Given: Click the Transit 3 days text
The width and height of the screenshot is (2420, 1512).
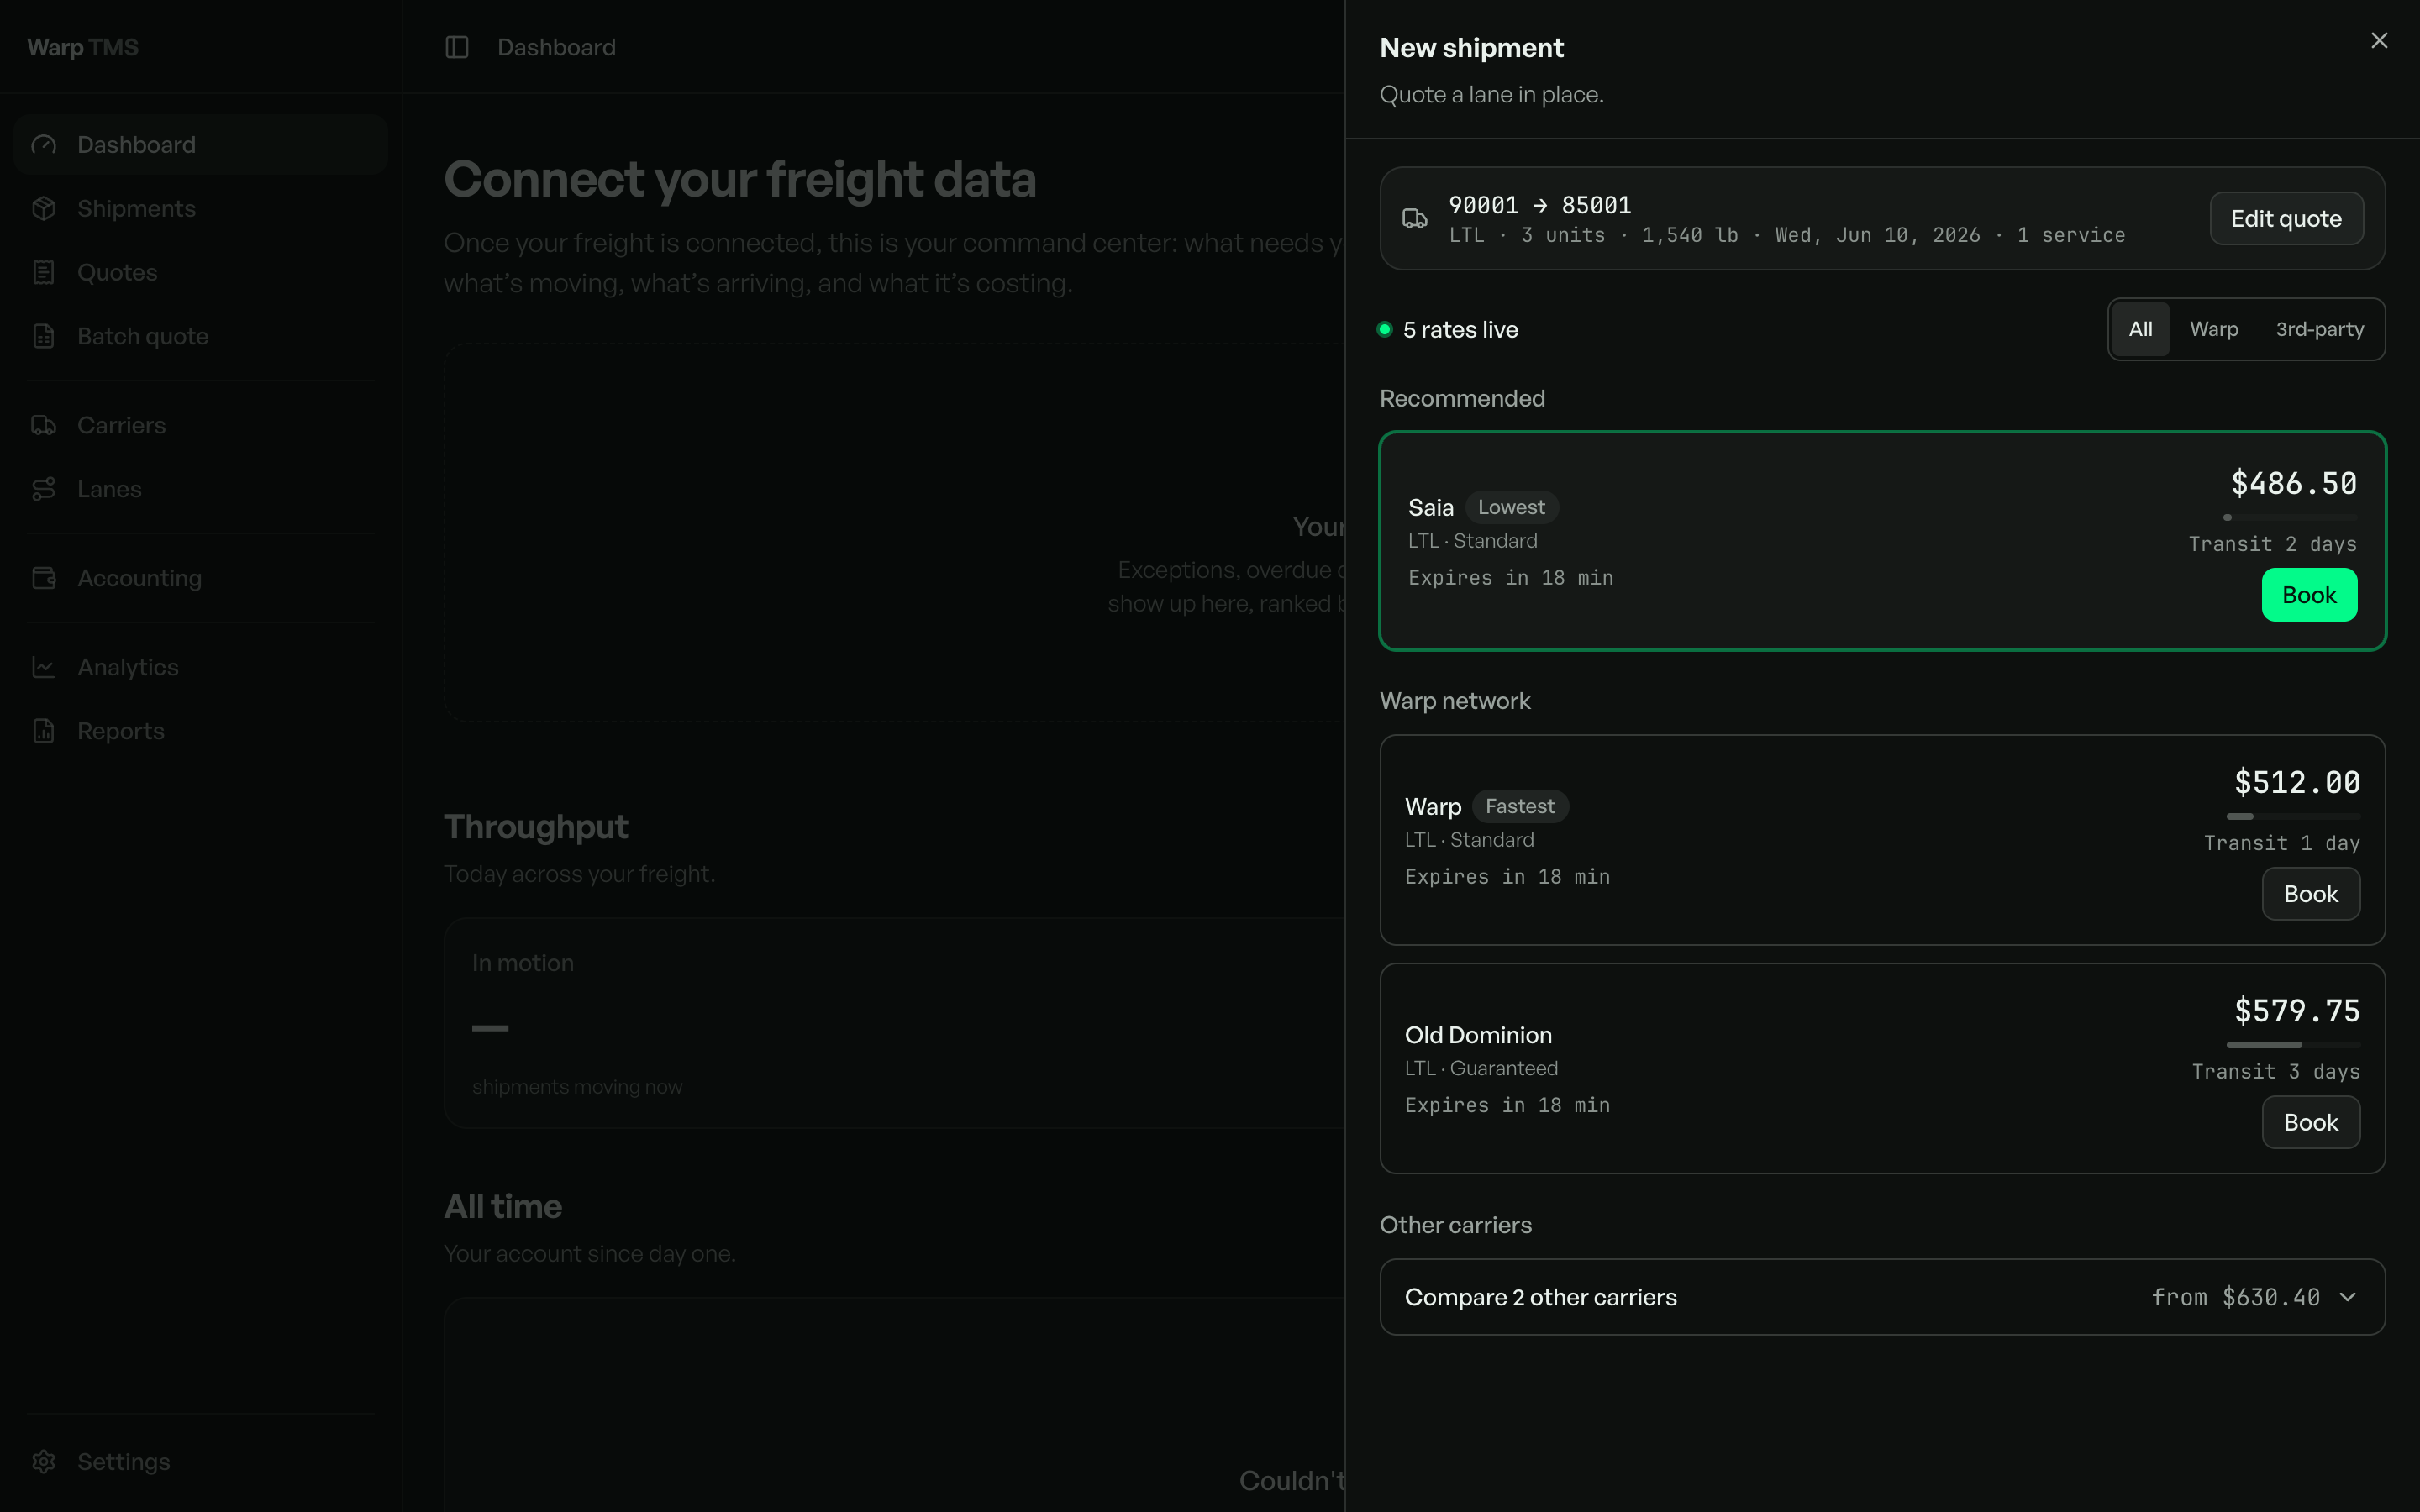Looking at the screenshot, I should point(2276,1072).
